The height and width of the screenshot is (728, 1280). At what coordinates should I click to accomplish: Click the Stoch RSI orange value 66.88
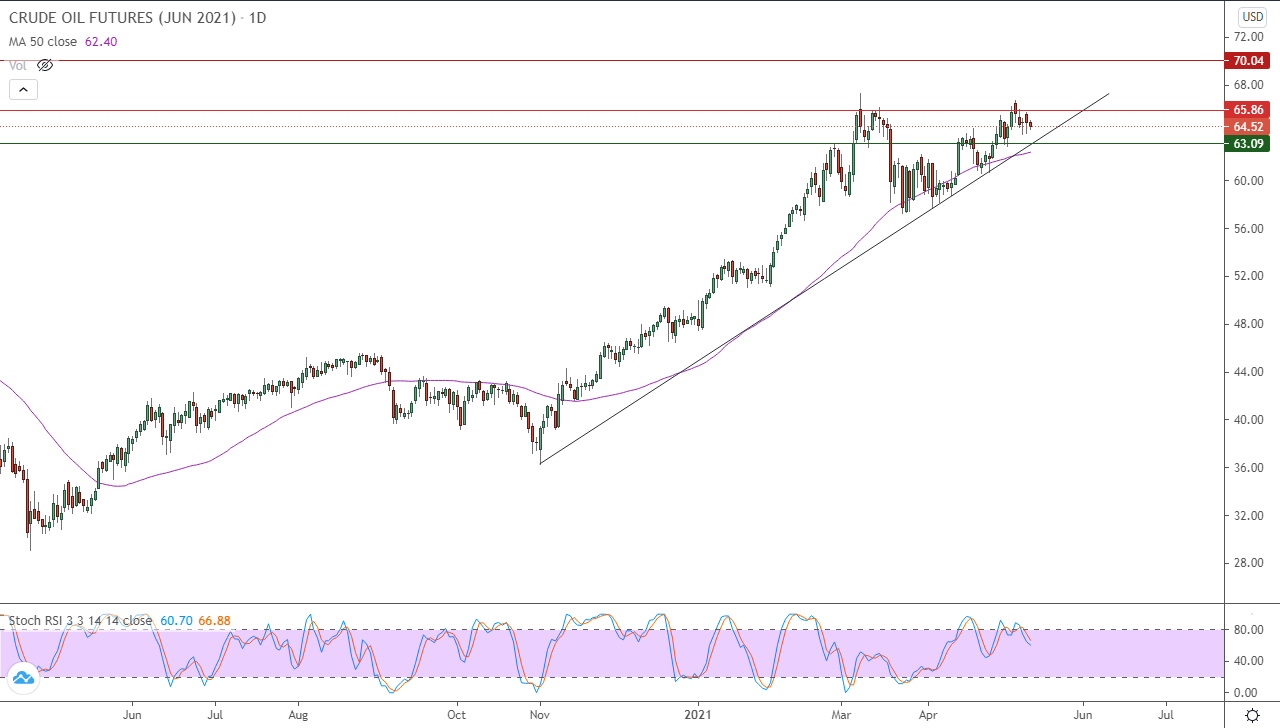point(214,621)
